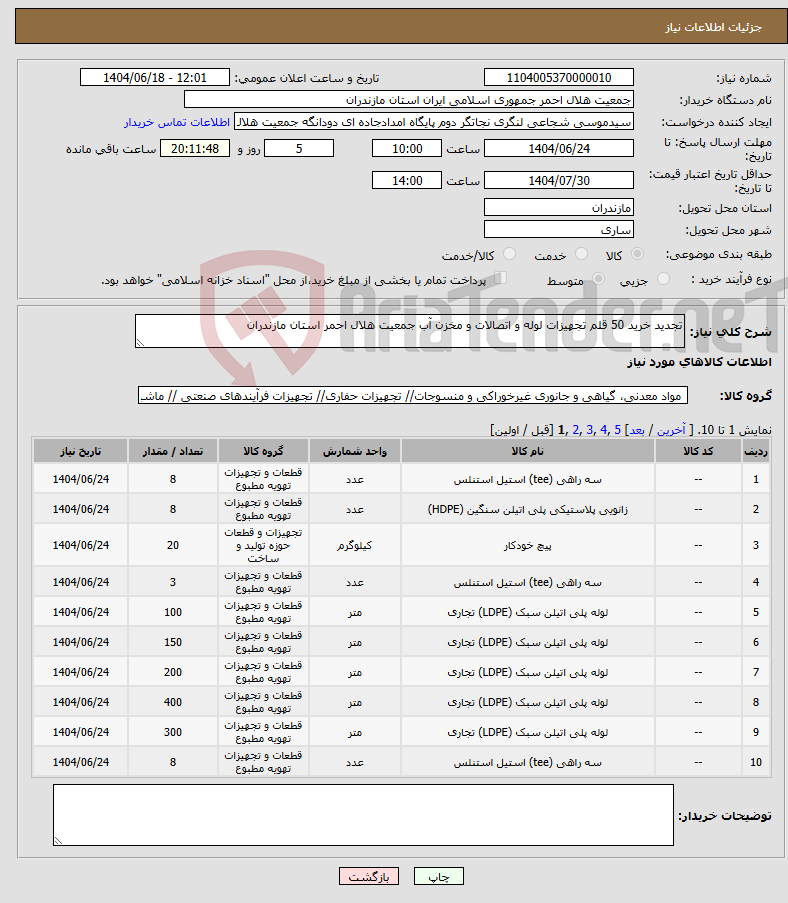Click the remaining days field showing 5

pos(299,149)
